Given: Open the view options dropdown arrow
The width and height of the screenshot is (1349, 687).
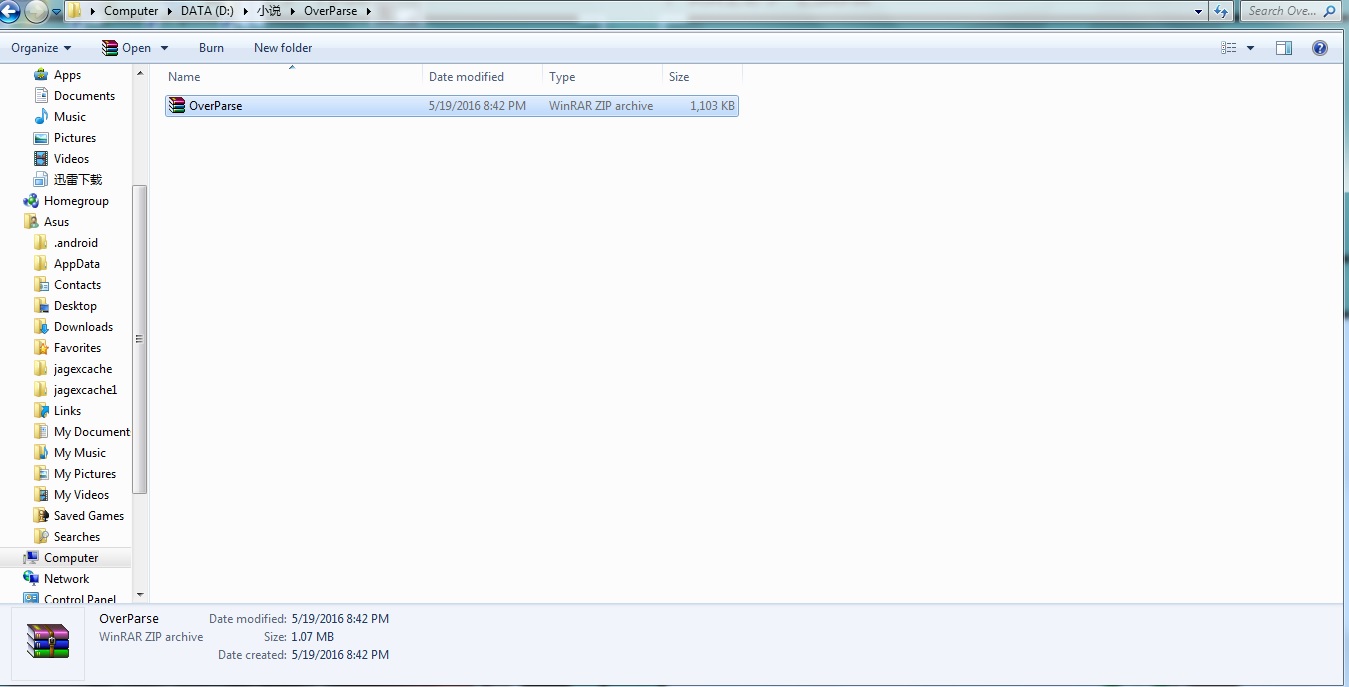Looking at the screenshot, I should click(1250, 48).
